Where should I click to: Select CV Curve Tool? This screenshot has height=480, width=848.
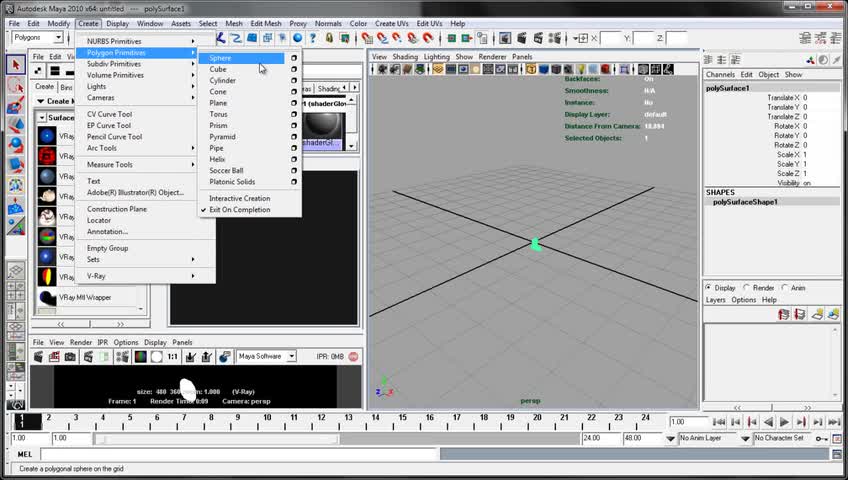pos(109,114)
